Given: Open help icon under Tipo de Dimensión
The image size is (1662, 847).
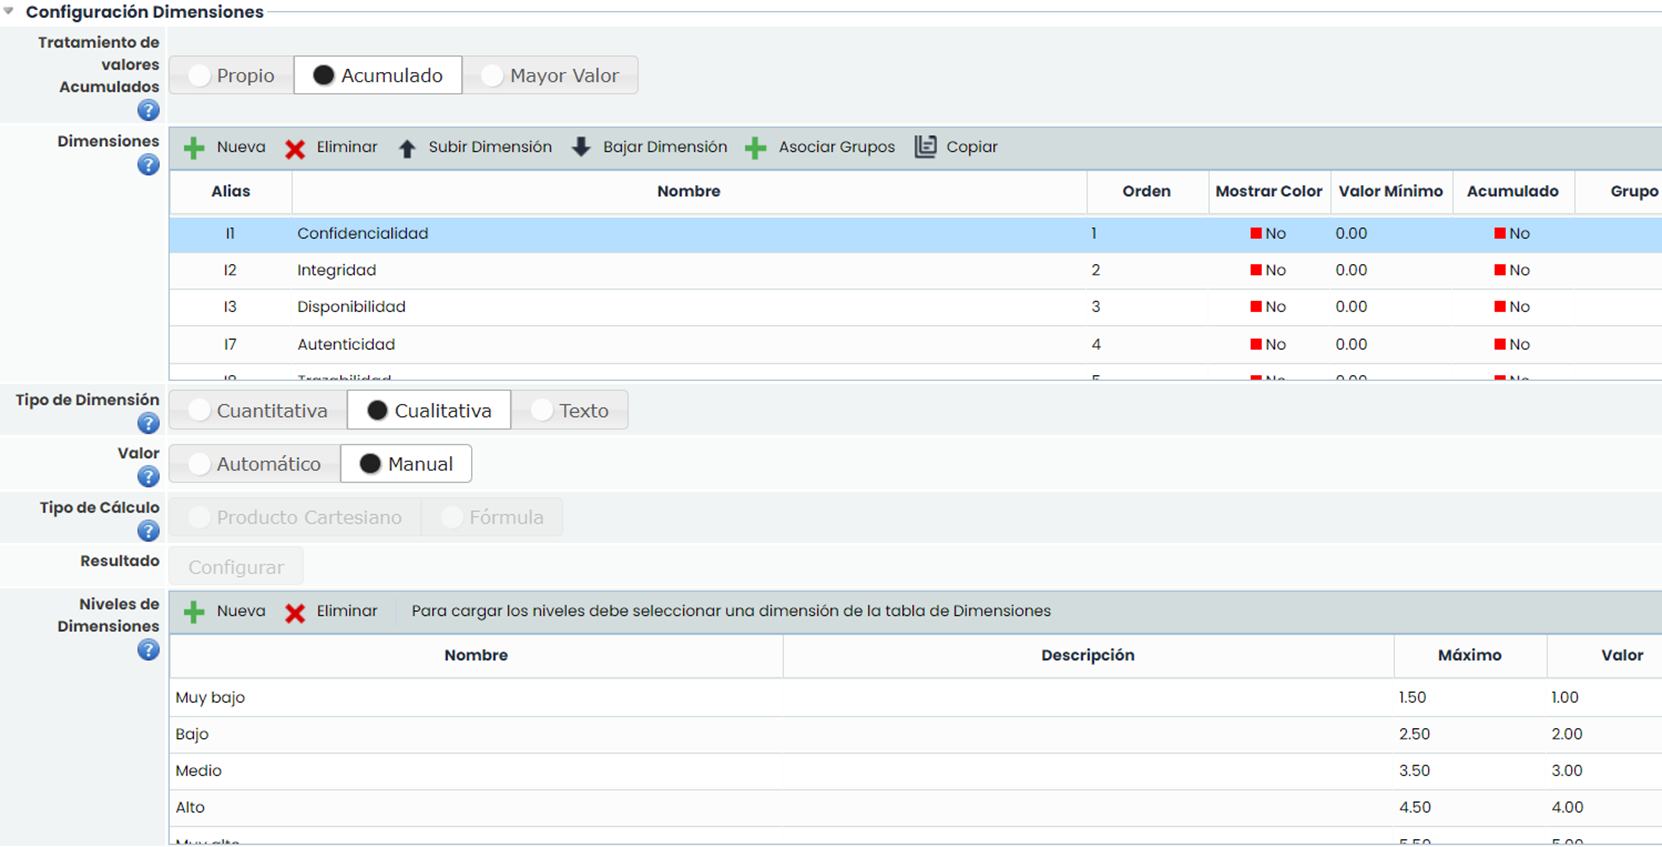Looking at the screenshot, I should tap(148, 423).
